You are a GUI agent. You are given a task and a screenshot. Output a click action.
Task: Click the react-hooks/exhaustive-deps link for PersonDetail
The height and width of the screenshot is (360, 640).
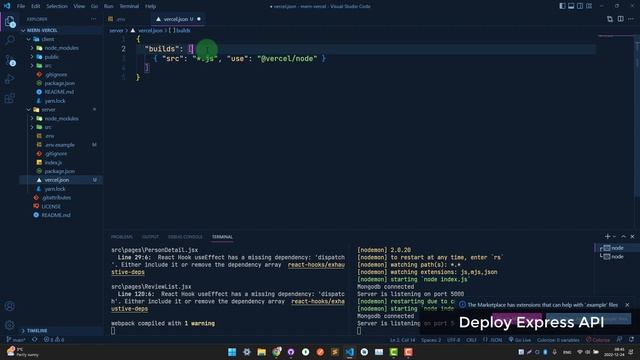pyautogui.click(x=316, y=265)
